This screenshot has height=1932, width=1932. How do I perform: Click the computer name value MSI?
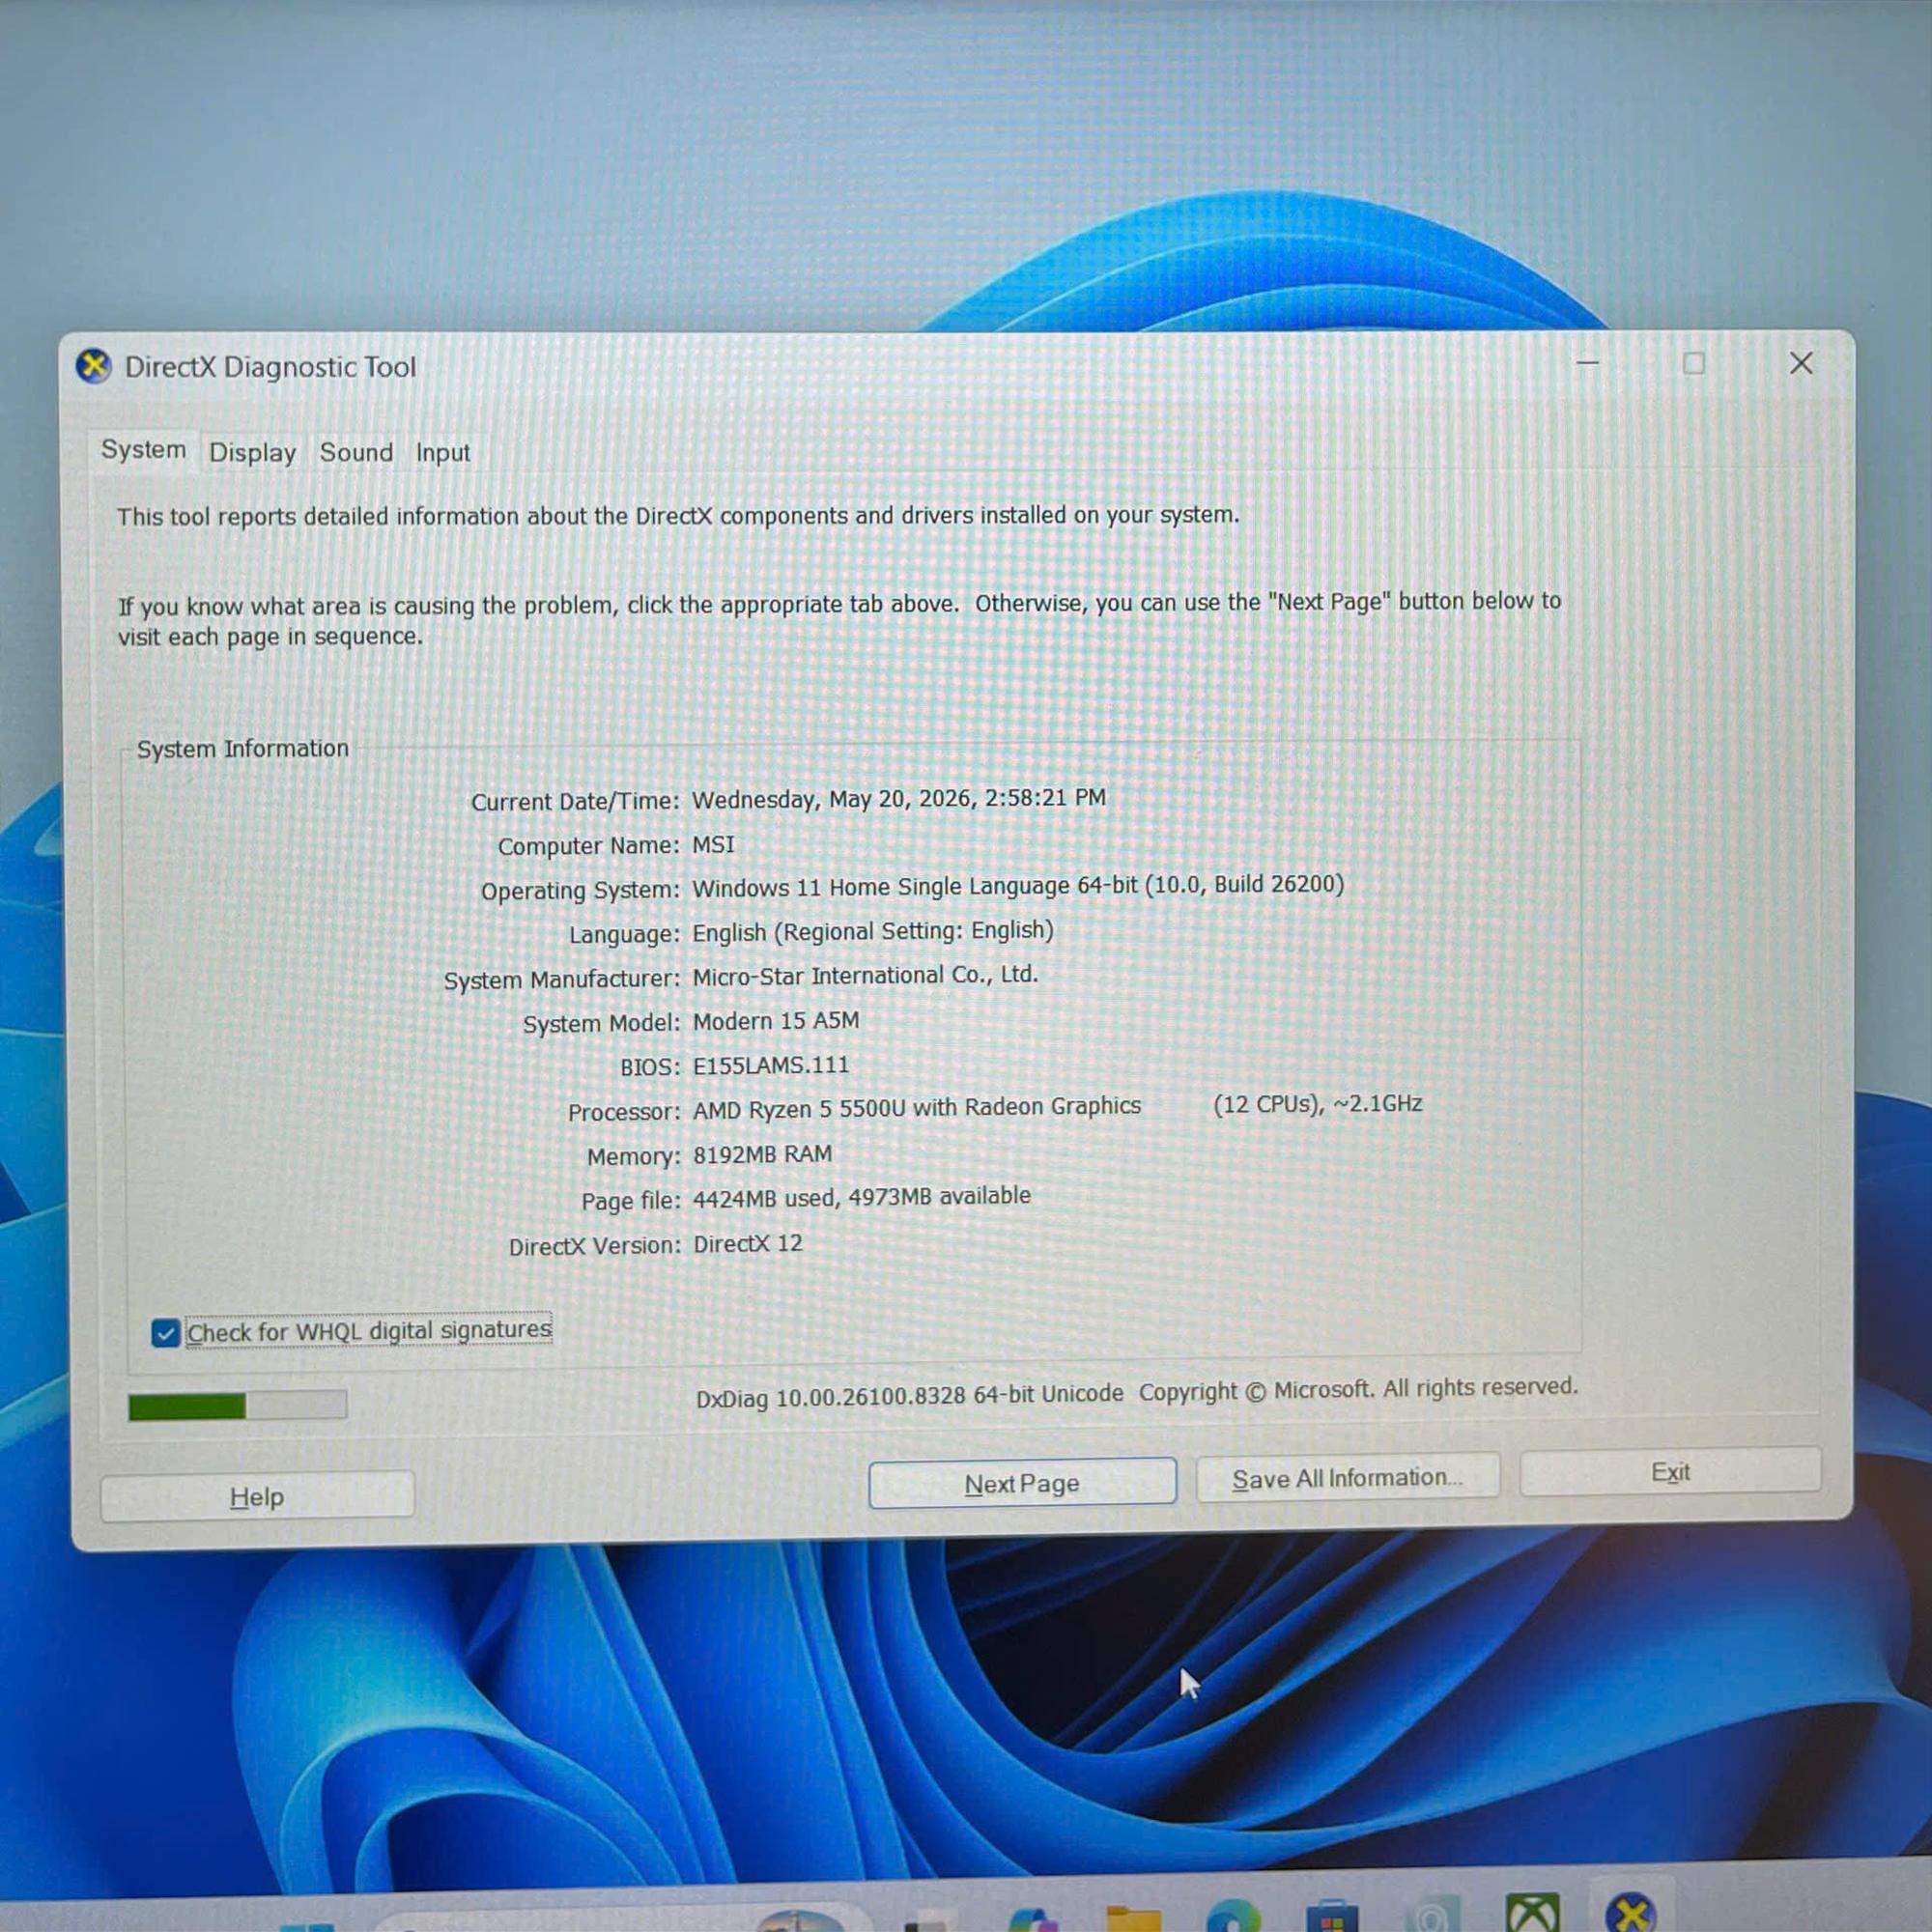tap(714, 845)
